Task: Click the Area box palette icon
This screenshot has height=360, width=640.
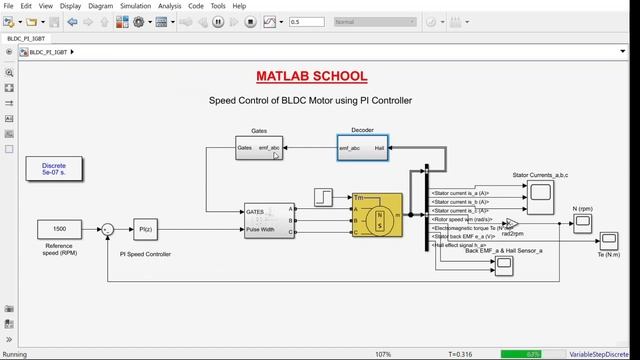Action: [x=9, y=149]
